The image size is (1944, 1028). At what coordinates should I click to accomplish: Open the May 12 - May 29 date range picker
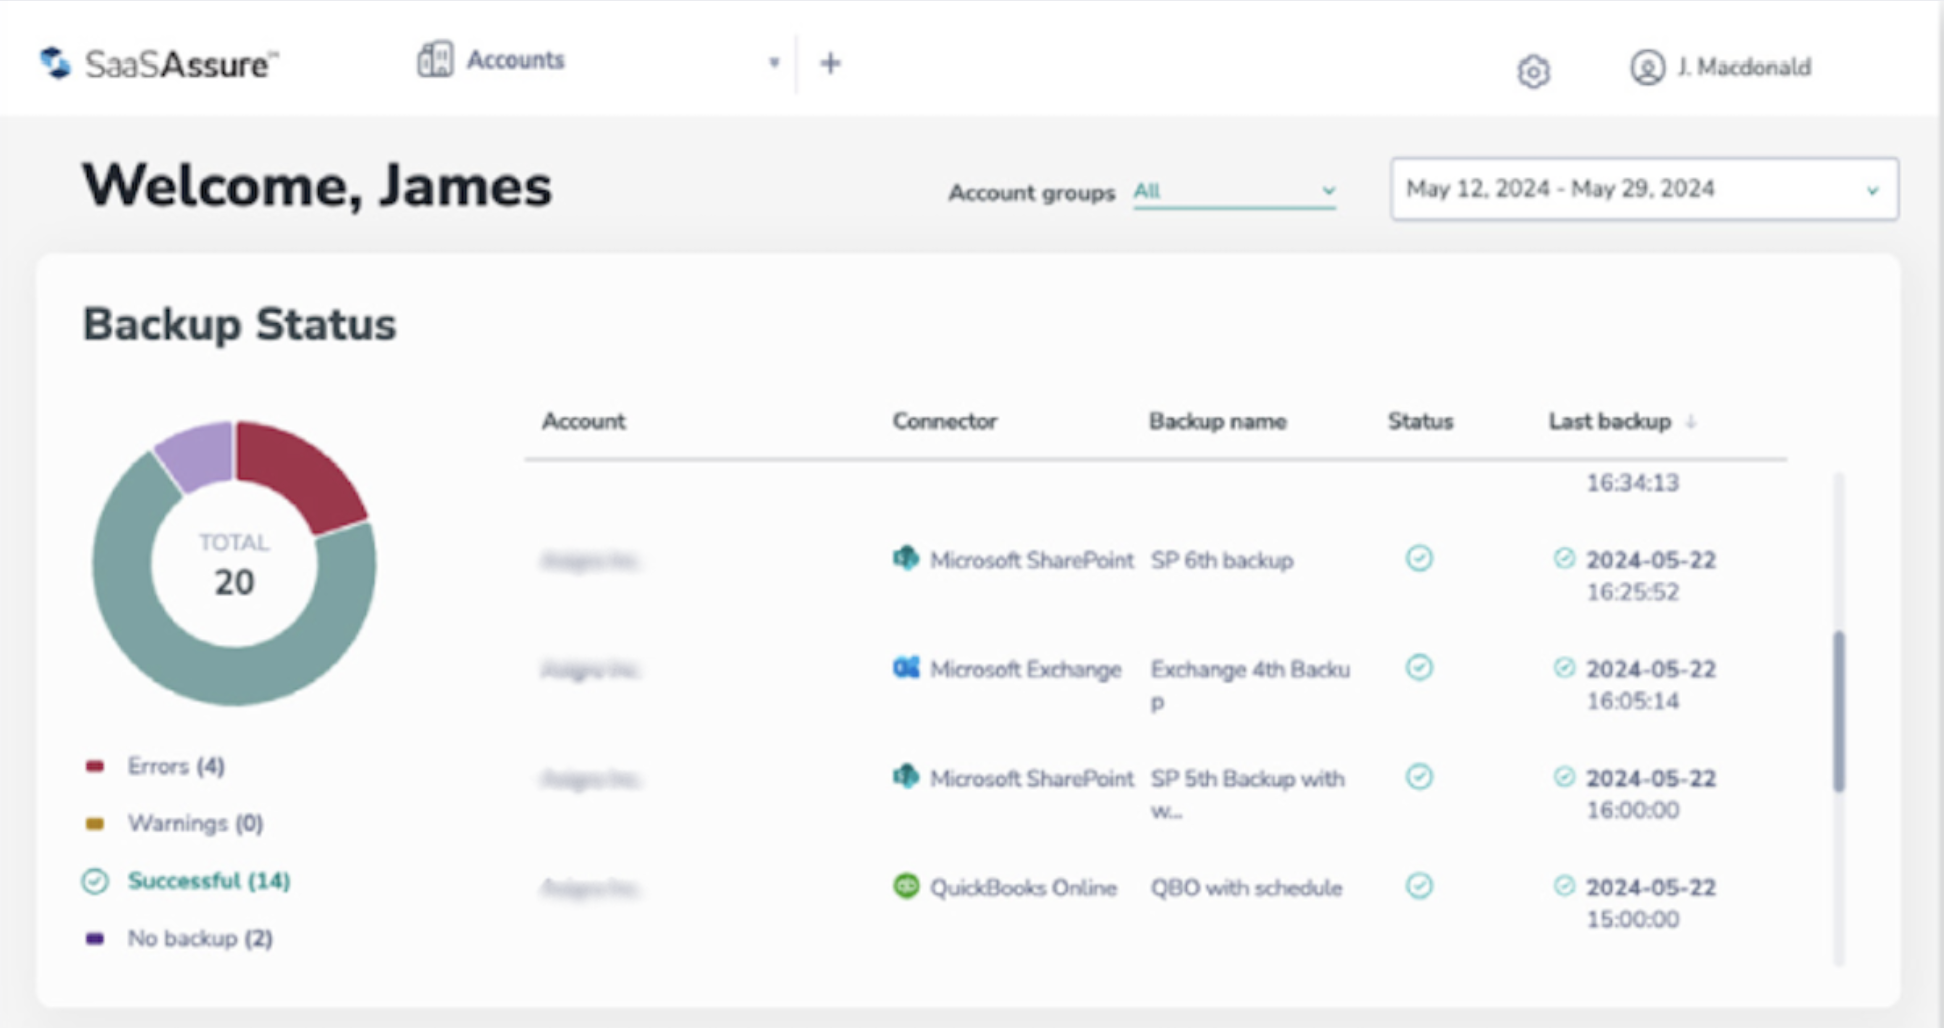click(1644, 189)
